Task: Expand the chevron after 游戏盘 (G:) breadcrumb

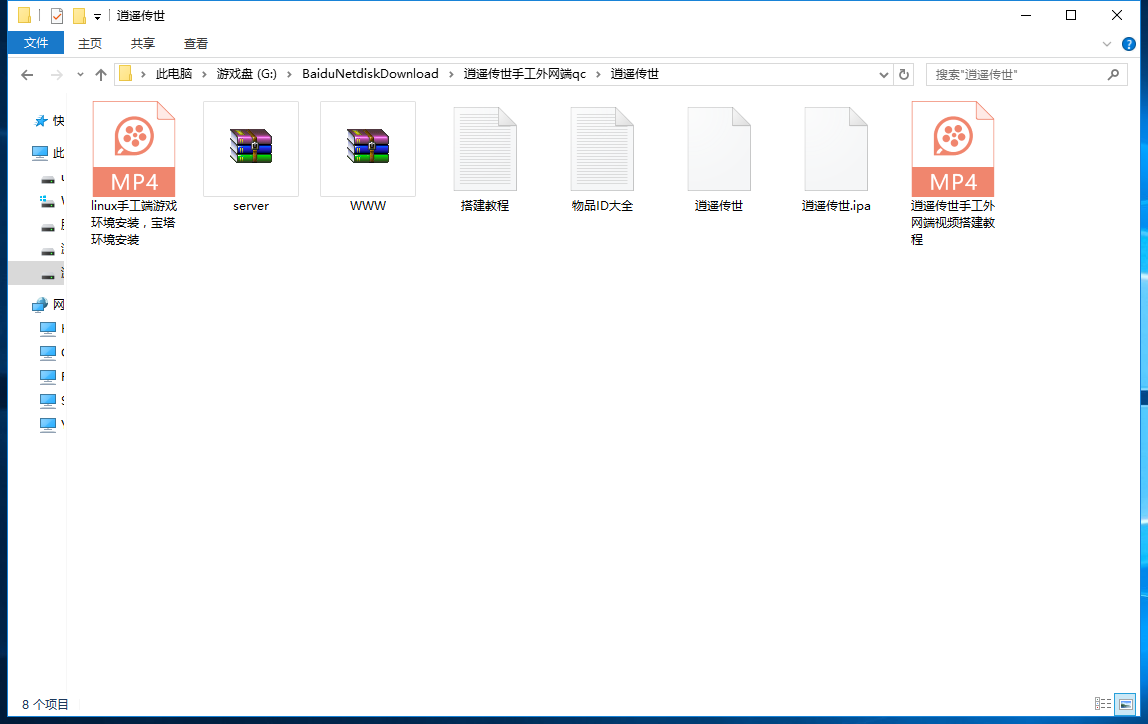Action: click(x=289, y=75)
